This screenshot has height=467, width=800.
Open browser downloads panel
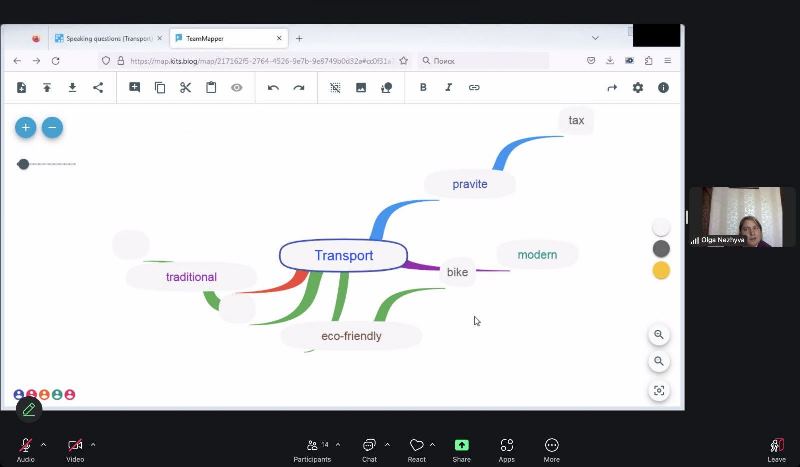click(x=610, y=61)
